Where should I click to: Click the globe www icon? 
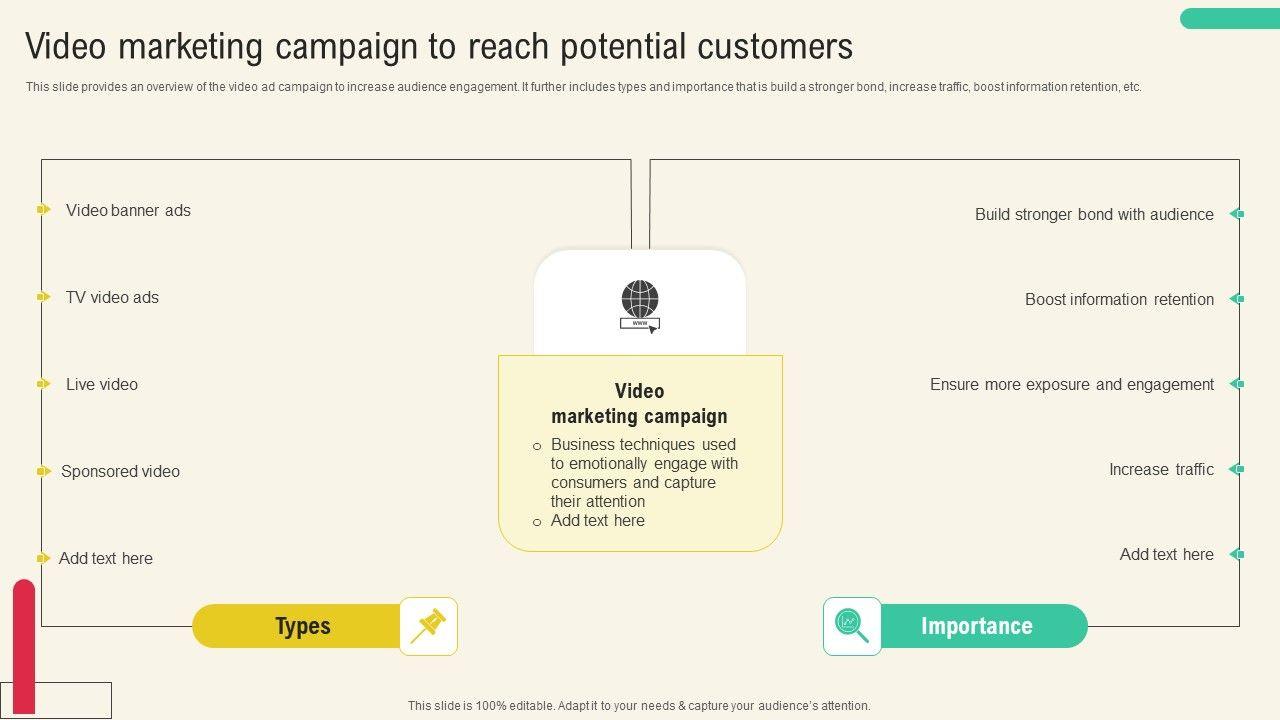640,305
